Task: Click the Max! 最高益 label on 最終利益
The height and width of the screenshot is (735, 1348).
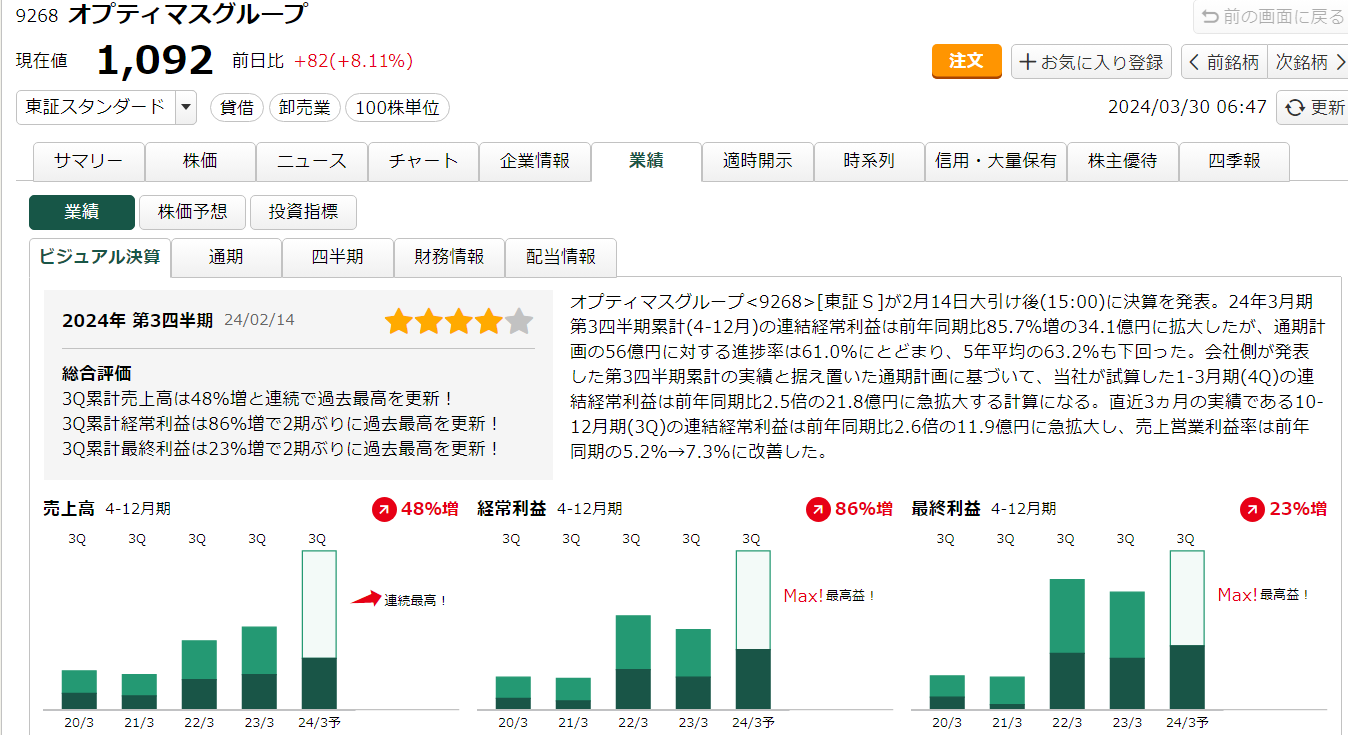Action: click(x=1263, y=595)
